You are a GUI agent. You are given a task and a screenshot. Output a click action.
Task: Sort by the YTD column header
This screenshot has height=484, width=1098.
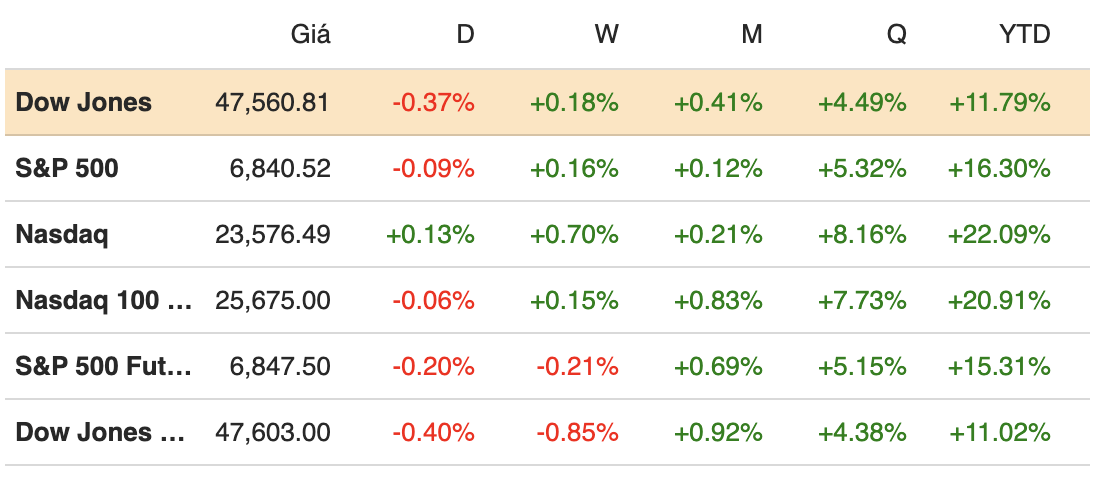coord(1025,35)
